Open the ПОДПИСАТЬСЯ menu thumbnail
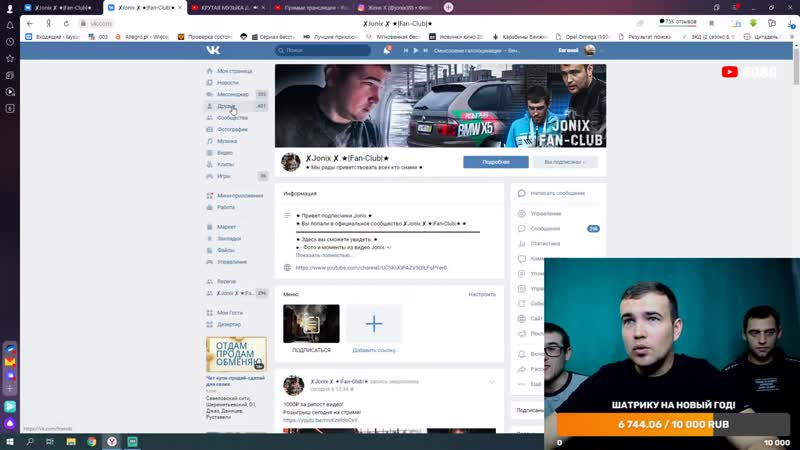800x450 pixels. (x=311, y=323)
